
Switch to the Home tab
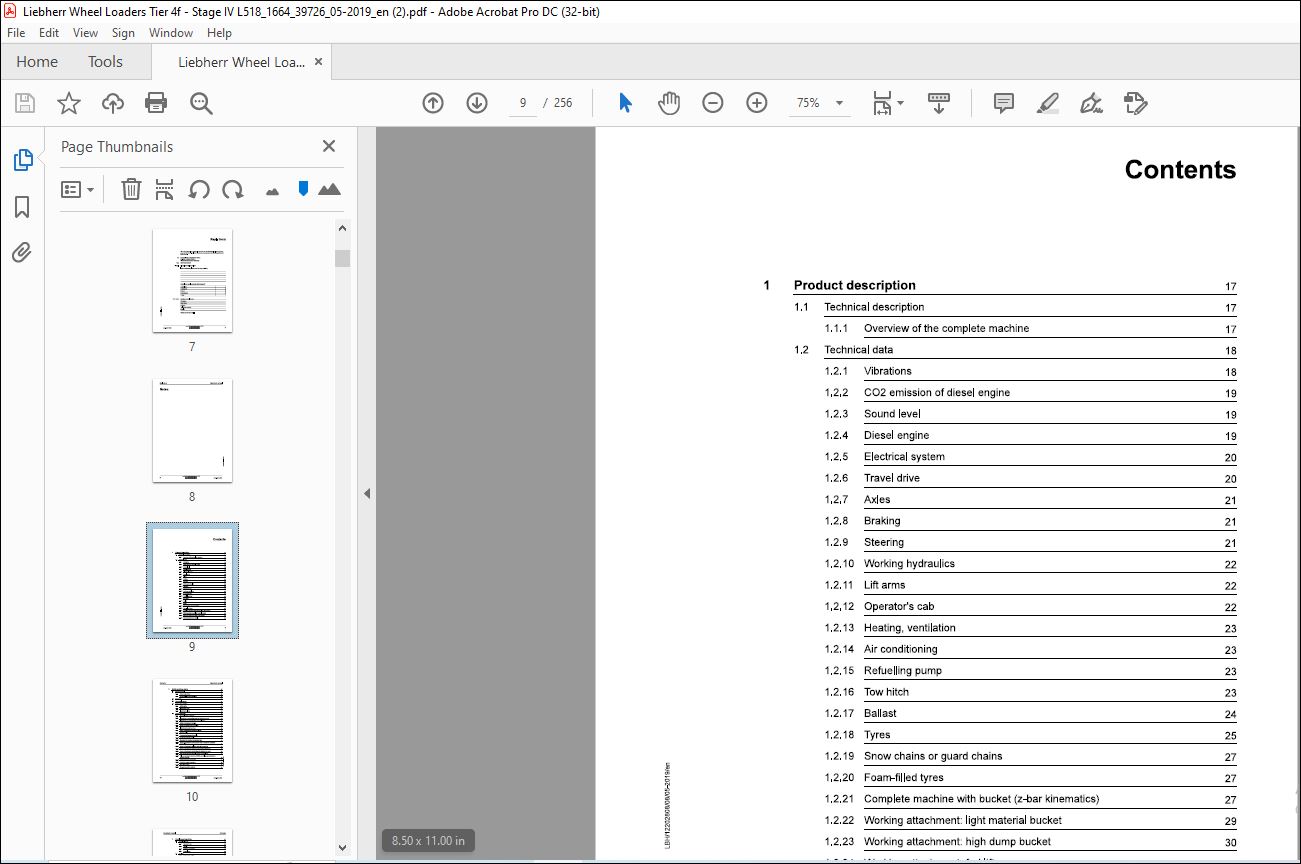click(x=37, y=62)
